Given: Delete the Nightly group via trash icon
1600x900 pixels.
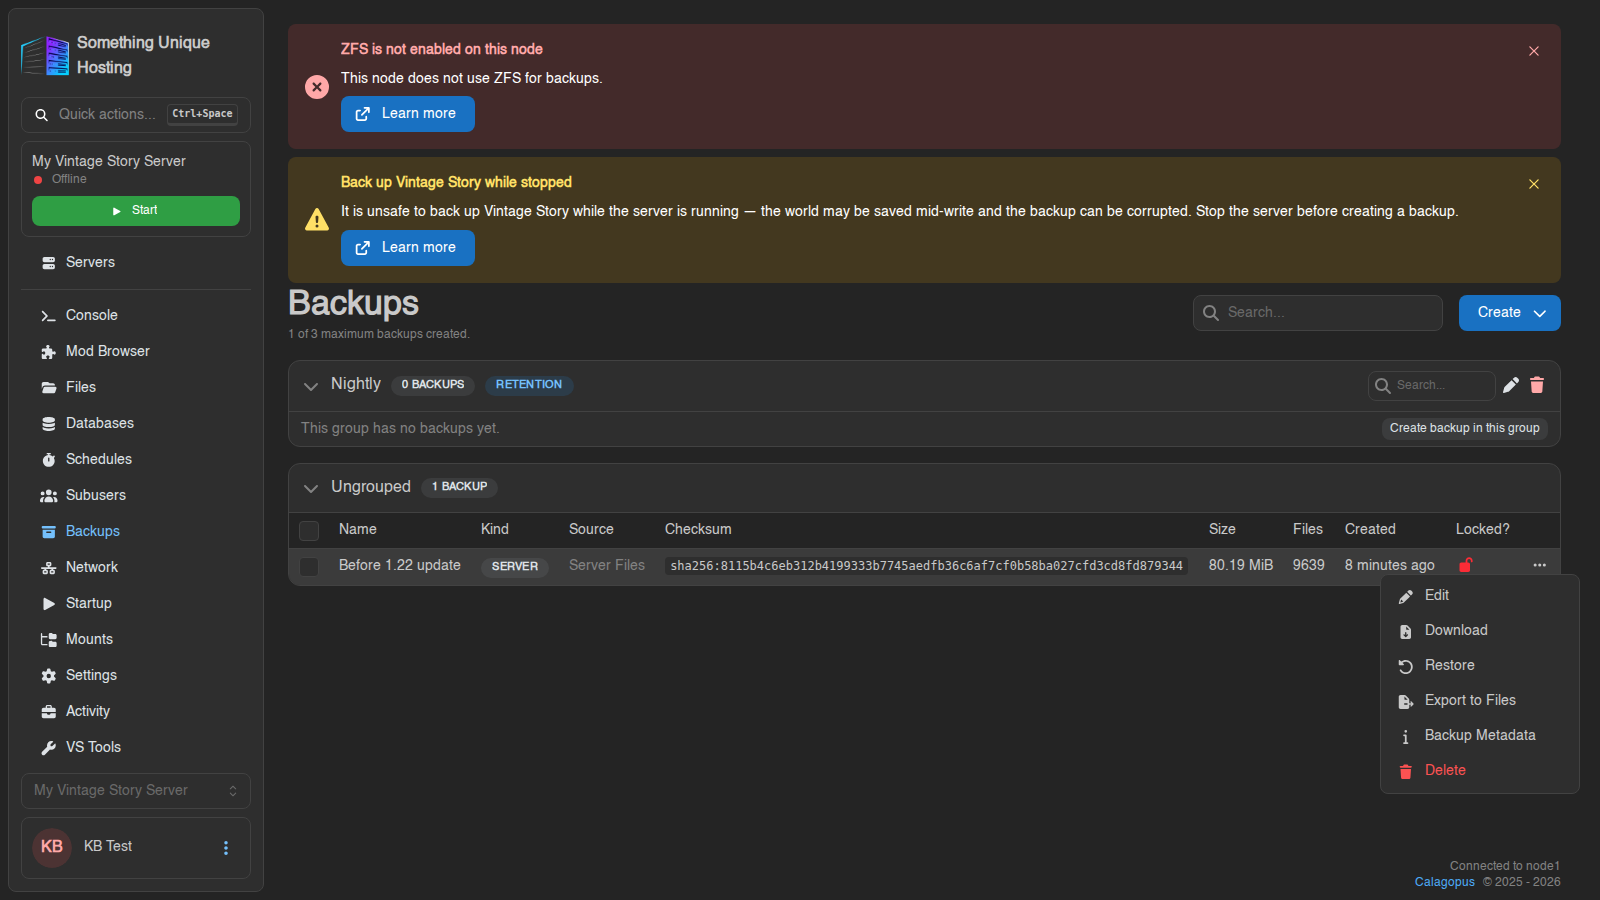Looking at the screenshot, I should click(x=1537, y=385).
